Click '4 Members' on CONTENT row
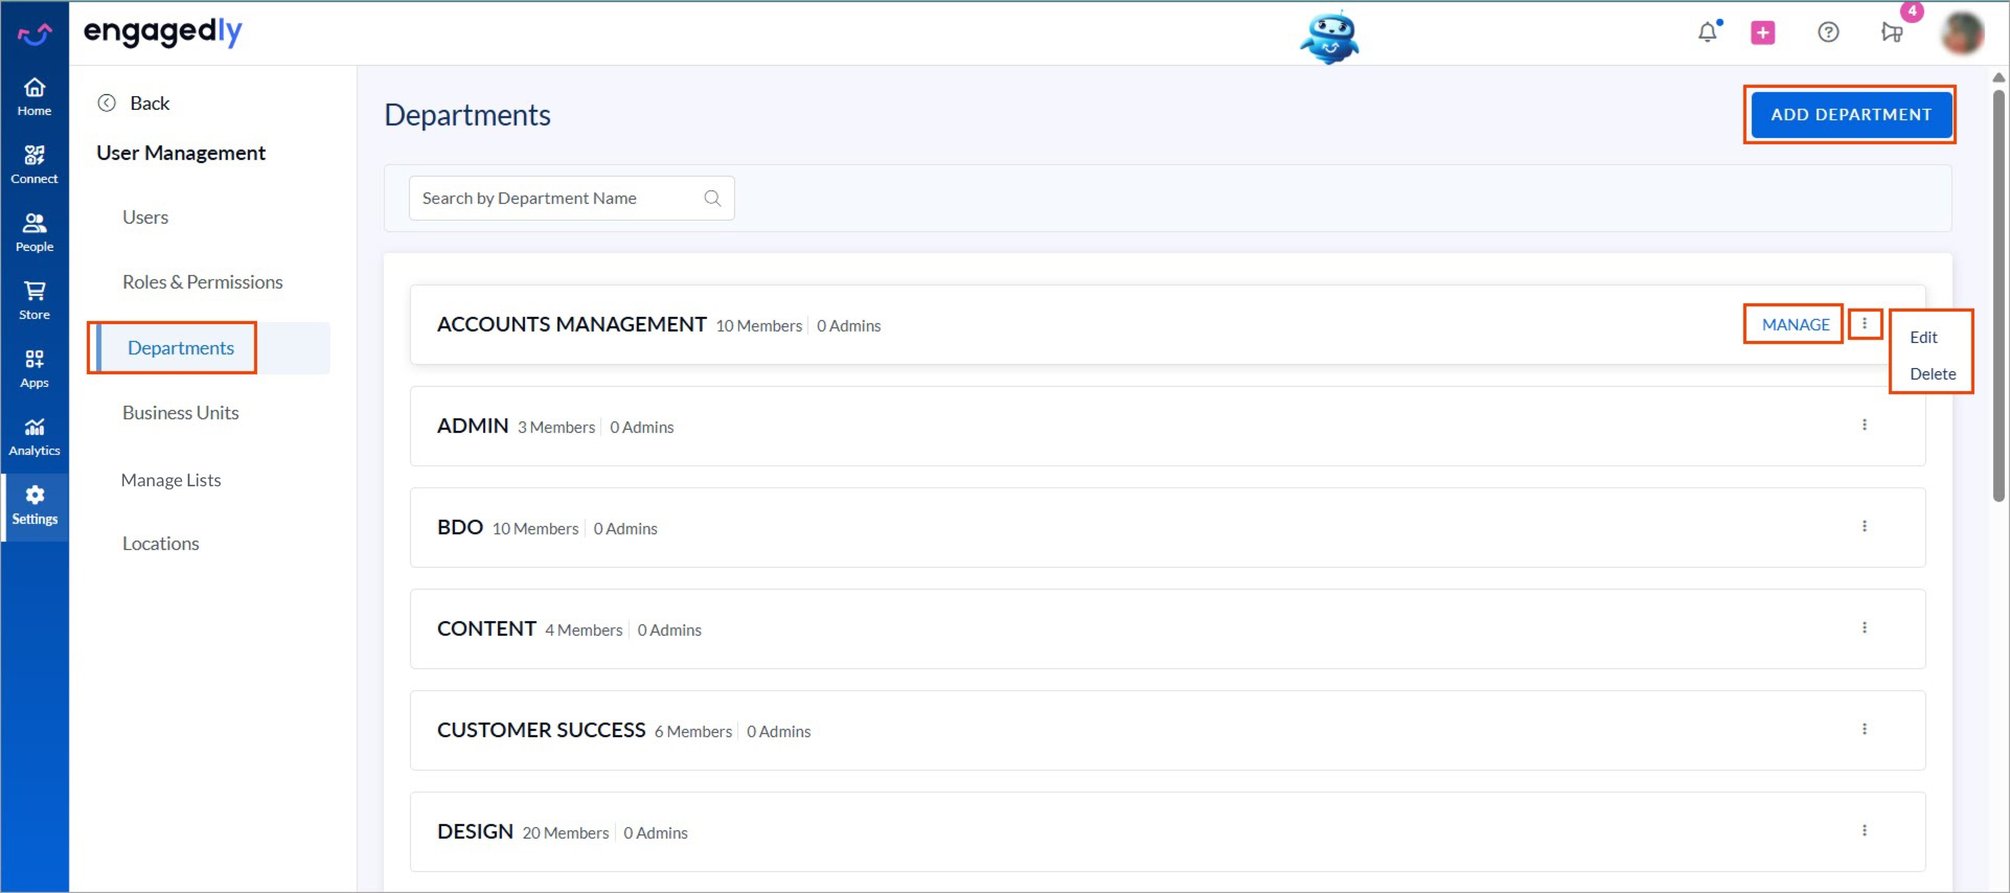The height and width of the screenshot is (893, 2010). 584,630
